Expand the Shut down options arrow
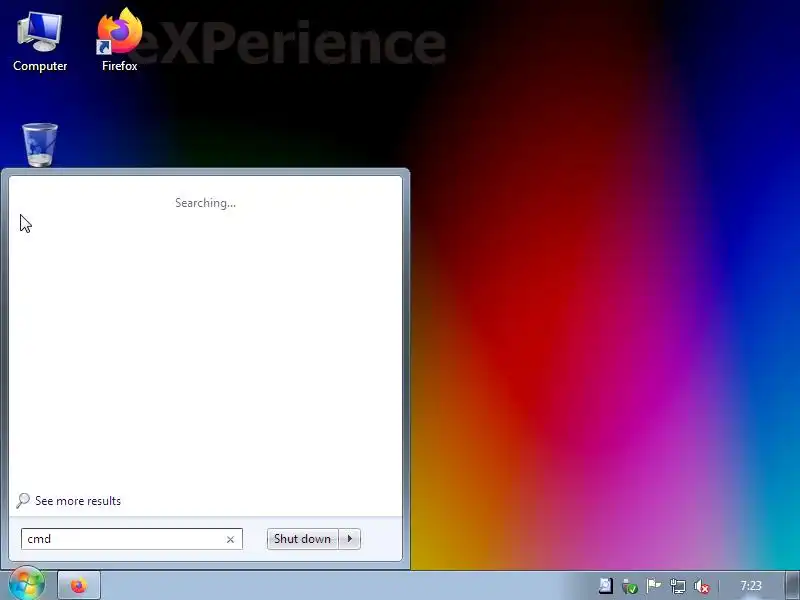 [349, 539]
